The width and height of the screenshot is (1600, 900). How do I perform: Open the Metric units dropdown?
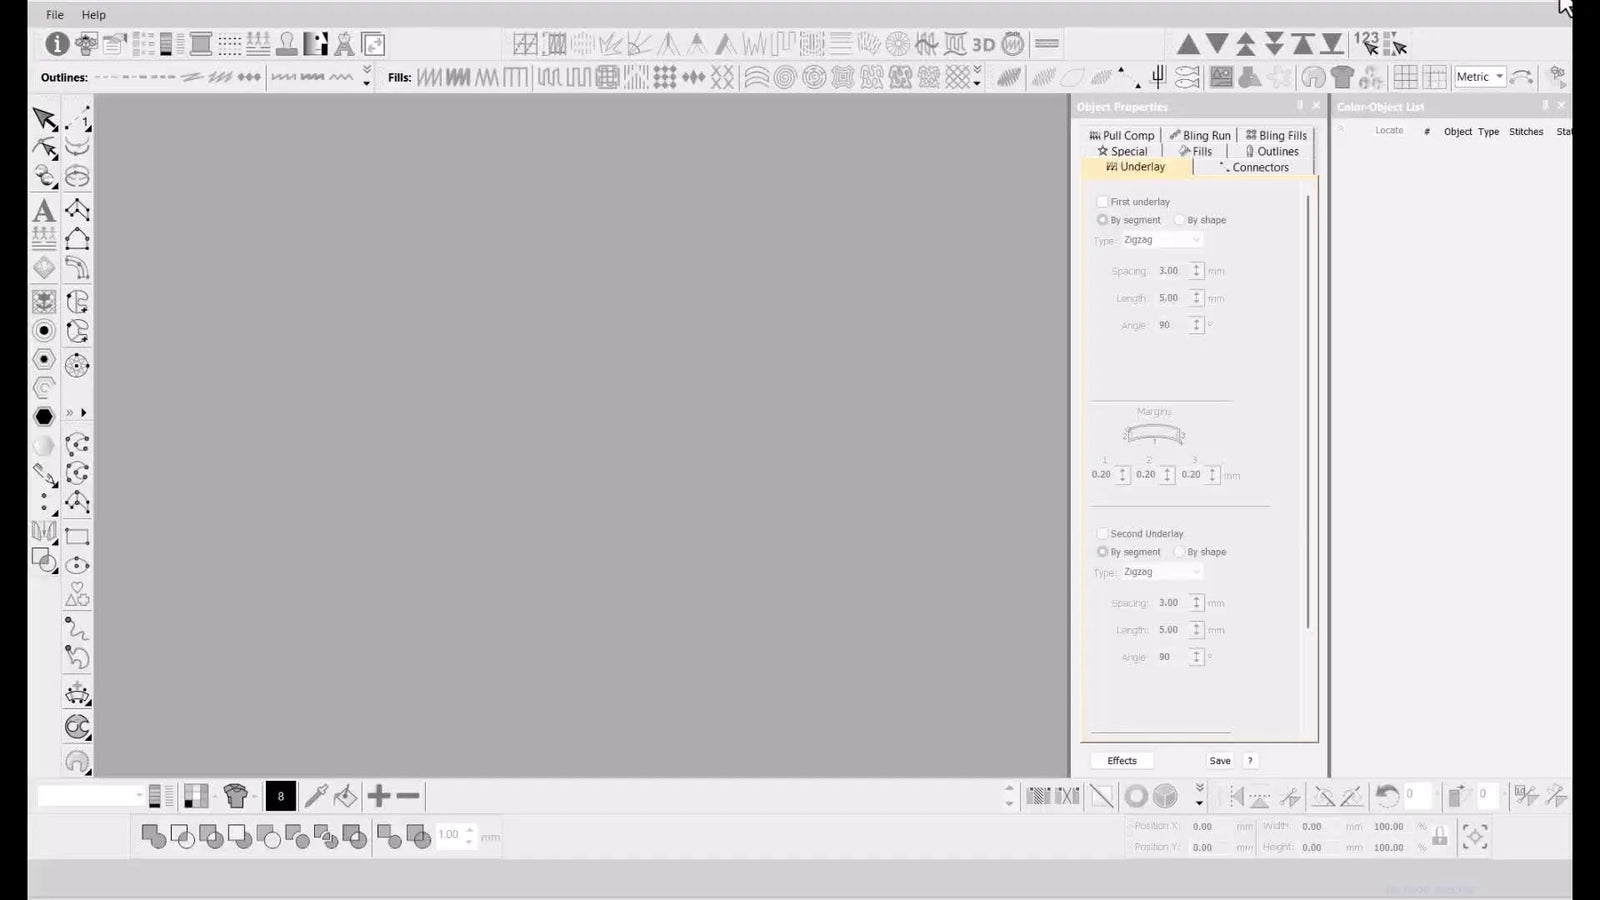1480,77
